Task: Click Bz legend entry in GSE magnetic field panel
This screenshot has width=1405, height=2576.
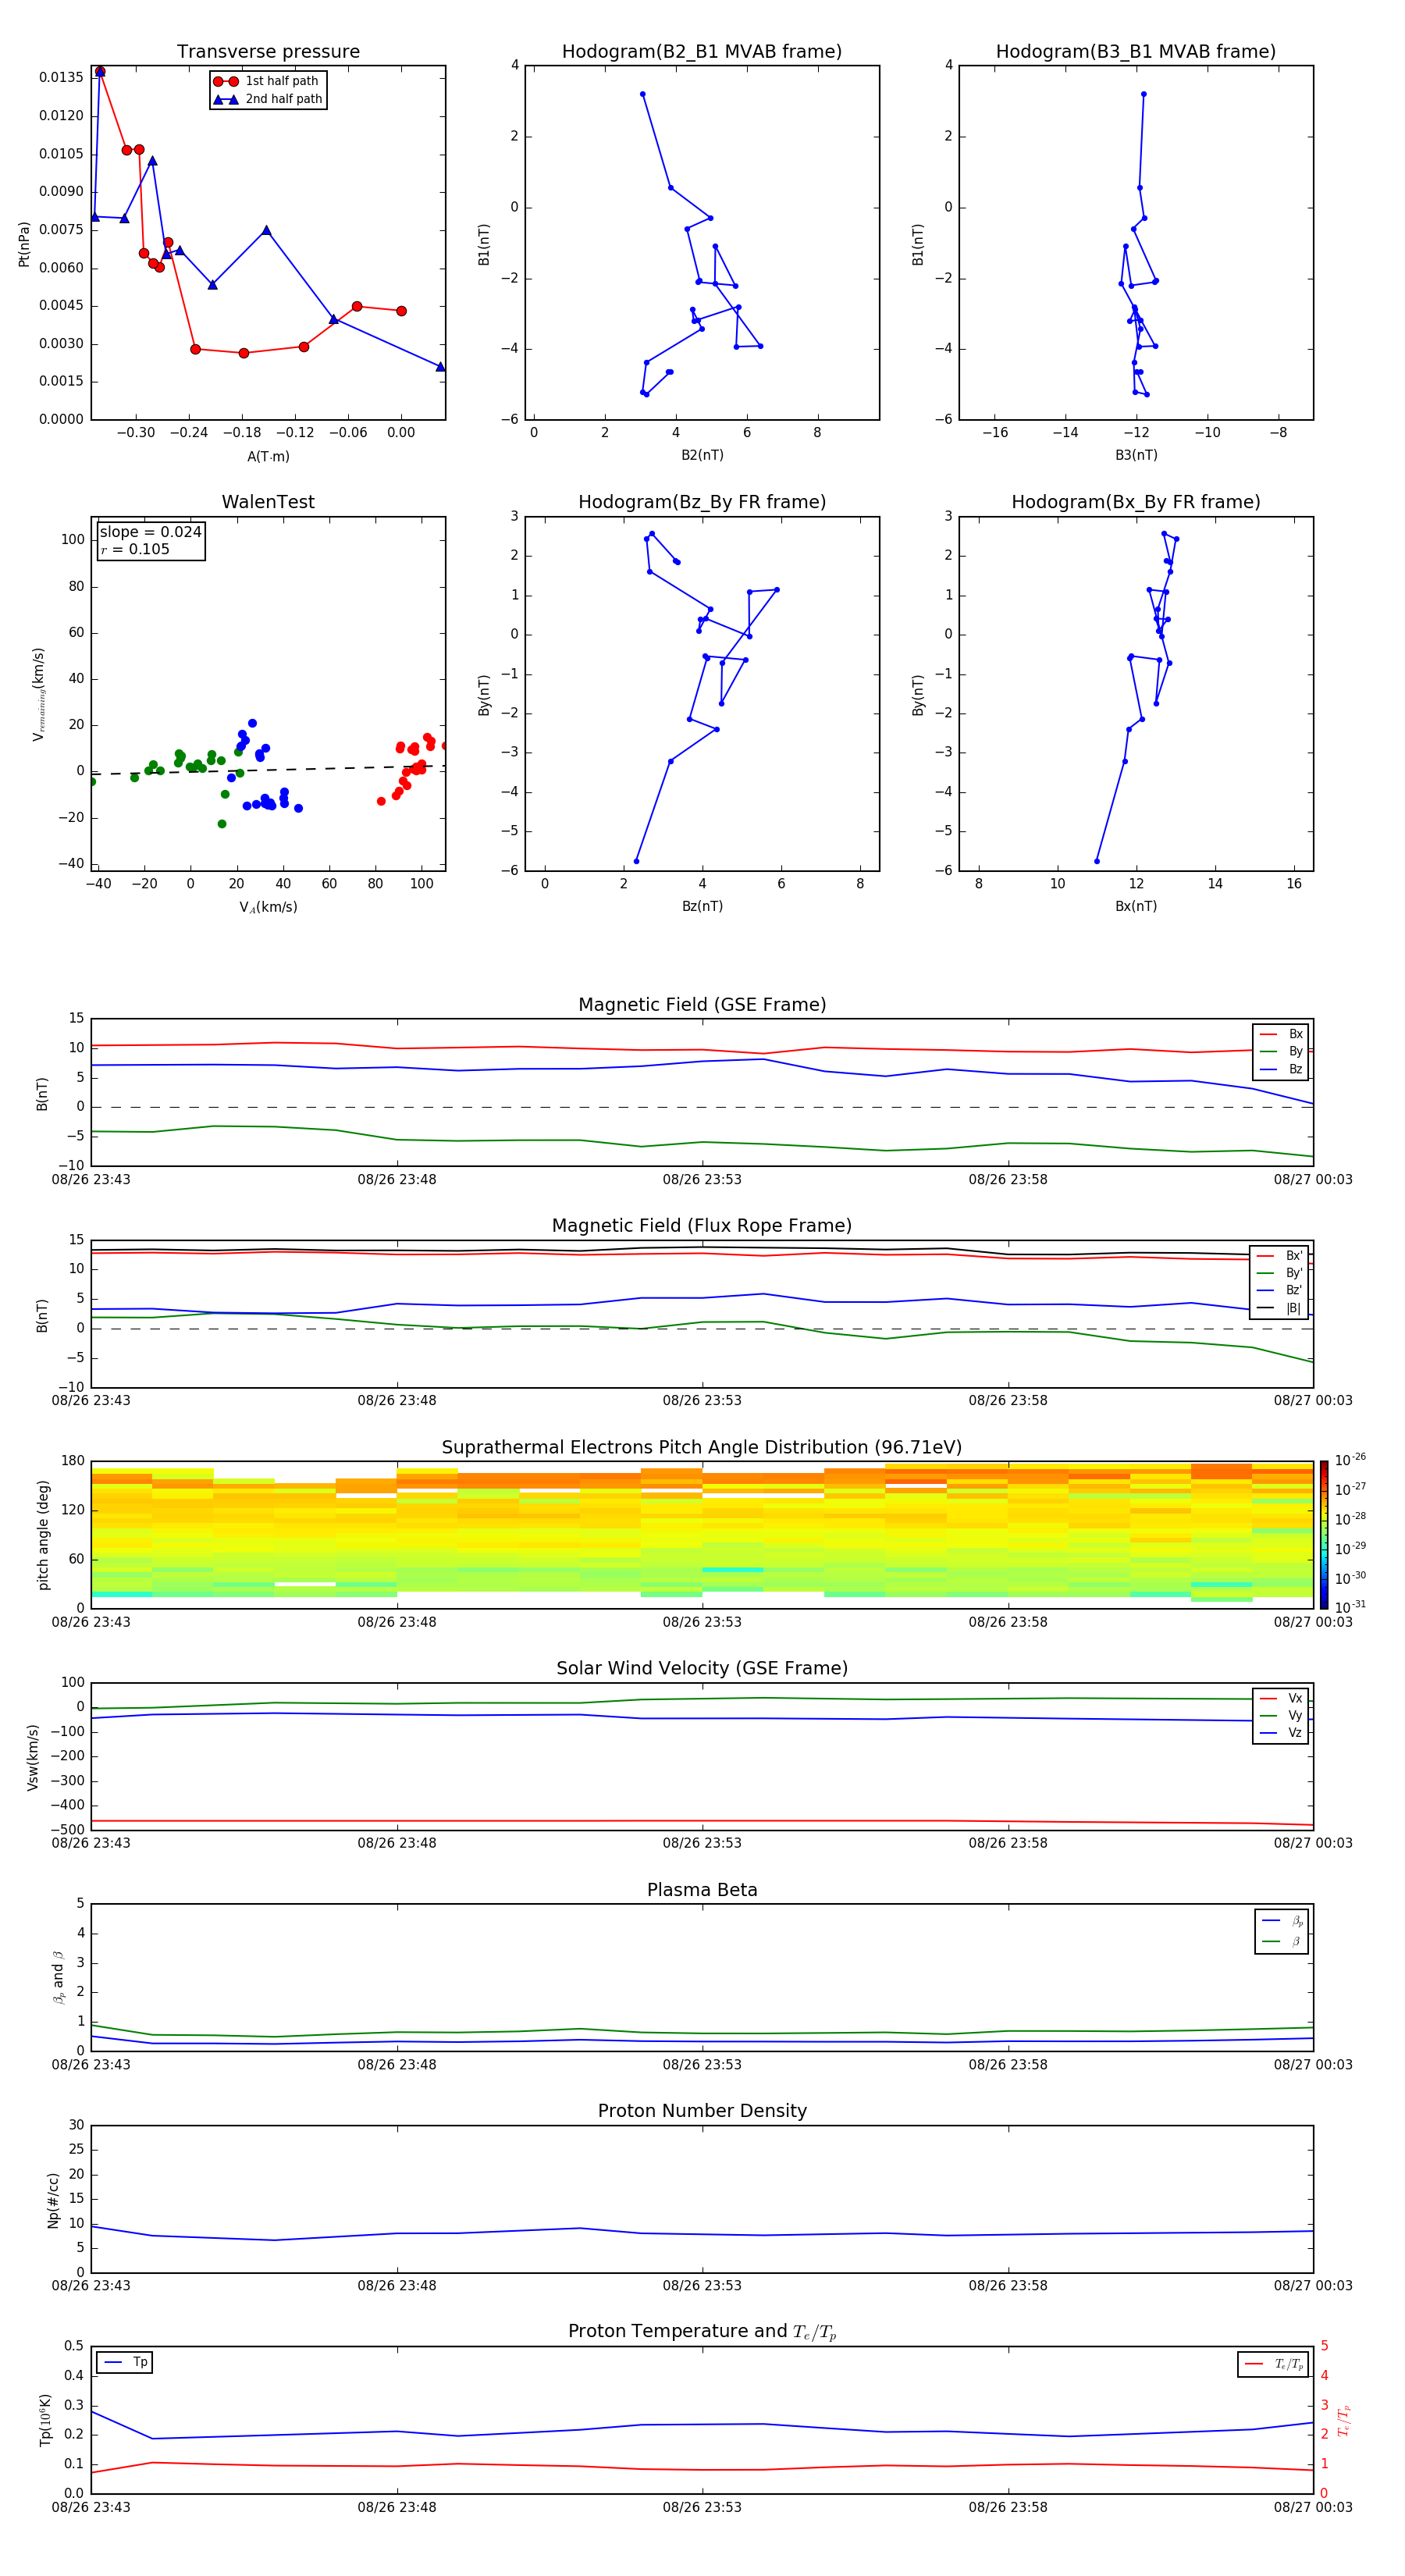Action: tap(1281, 1070)
